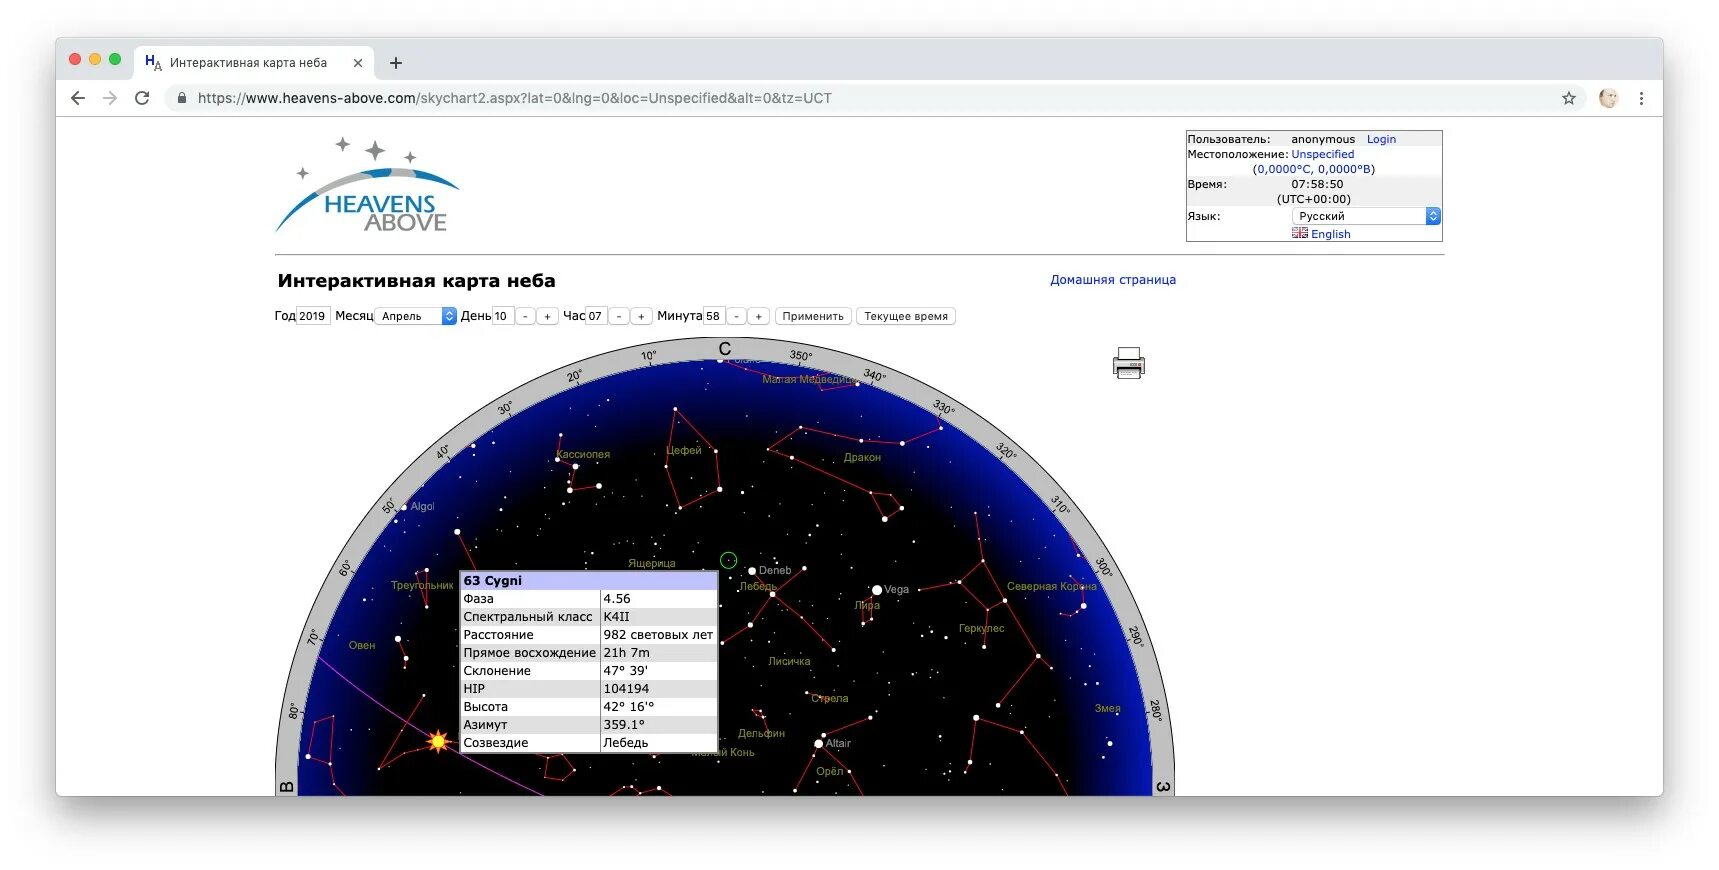The height and width of the screenshot is (870, 1719).
Task: Click the Algol star label
Action: 422,506
